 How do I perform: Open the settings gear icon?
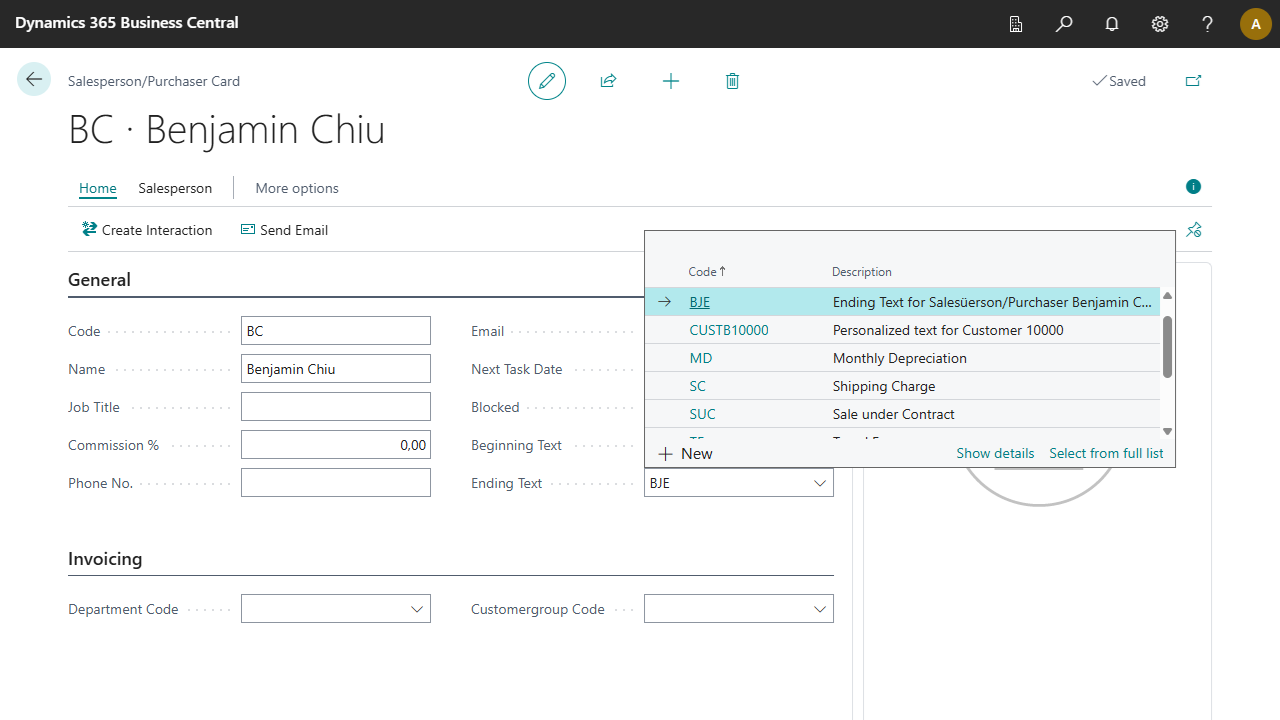point(1160,24)
